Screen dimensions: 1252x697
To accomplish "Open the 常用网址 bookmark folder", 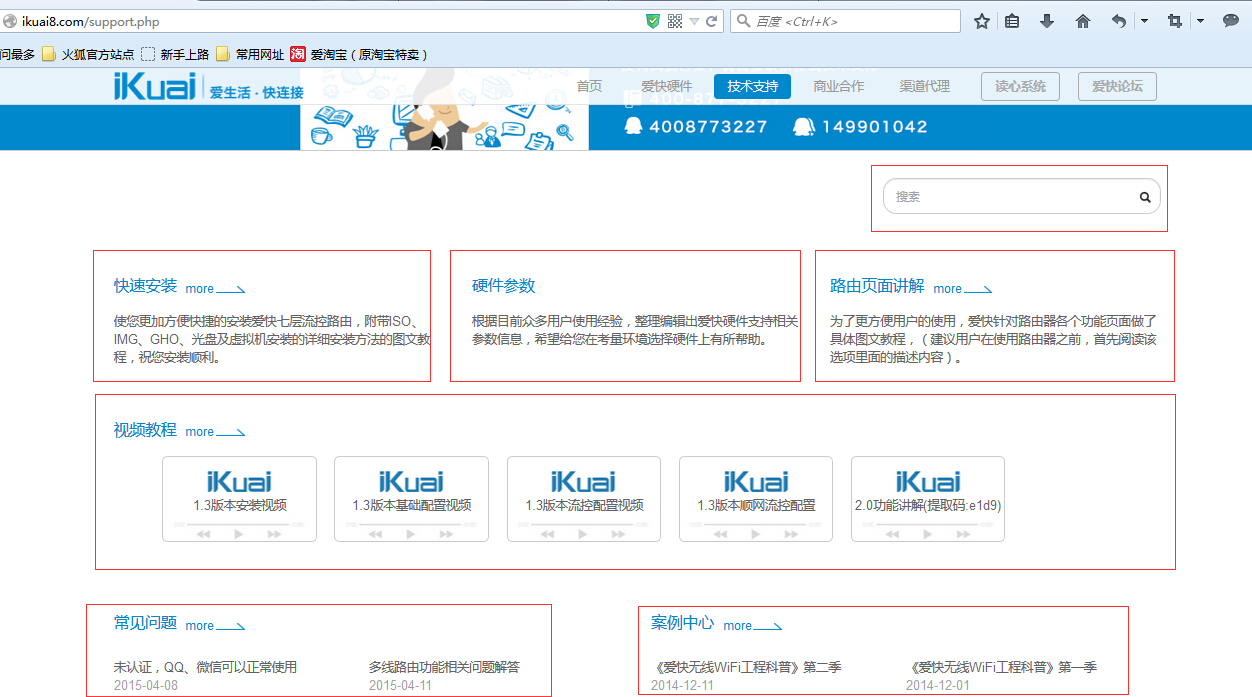I will (250, 54).
